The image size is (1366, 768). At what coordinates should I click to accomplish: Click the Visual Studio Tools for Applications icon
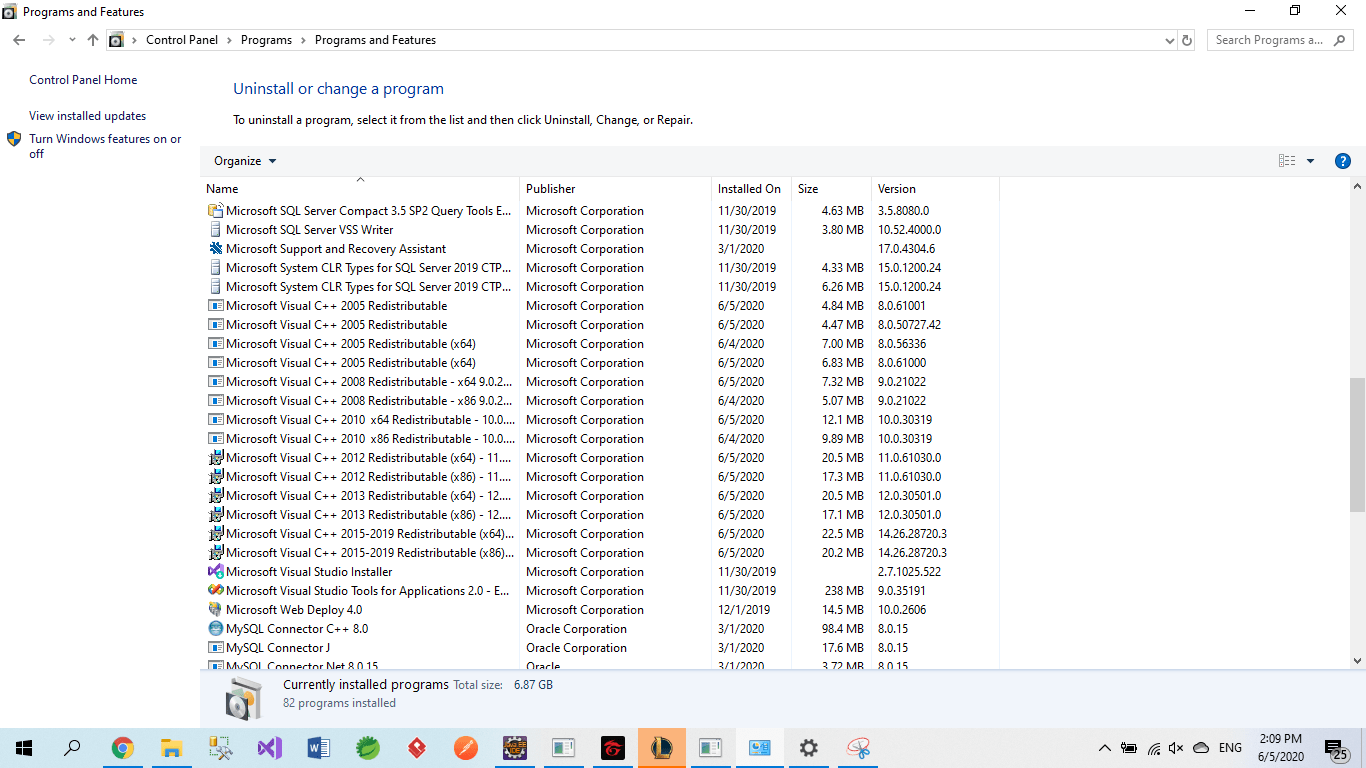coord(215,591)
